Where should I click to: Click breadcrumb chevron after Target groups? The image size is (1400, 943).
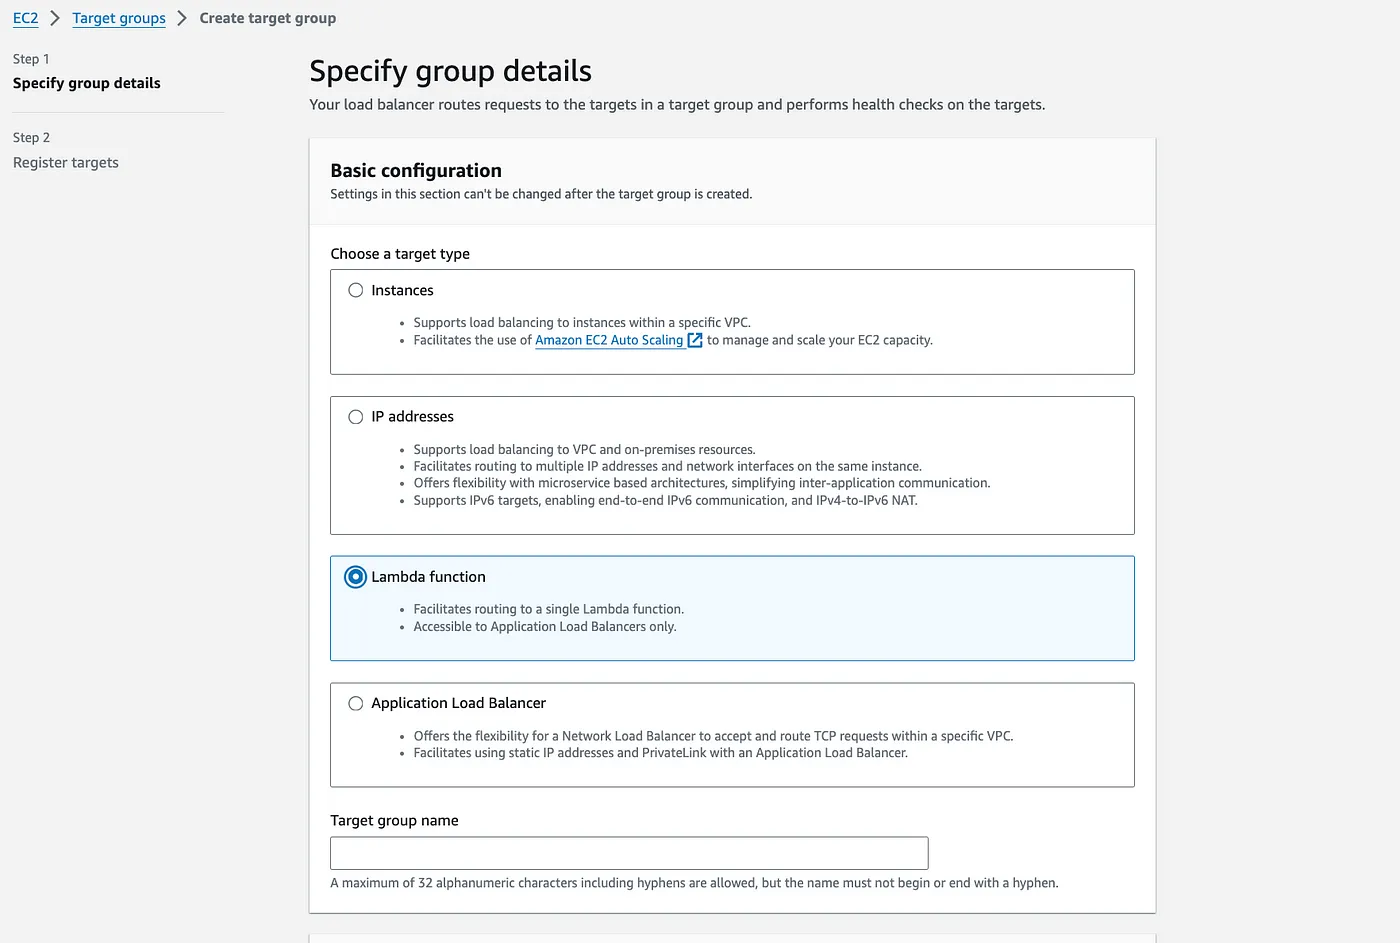point(182,18)
